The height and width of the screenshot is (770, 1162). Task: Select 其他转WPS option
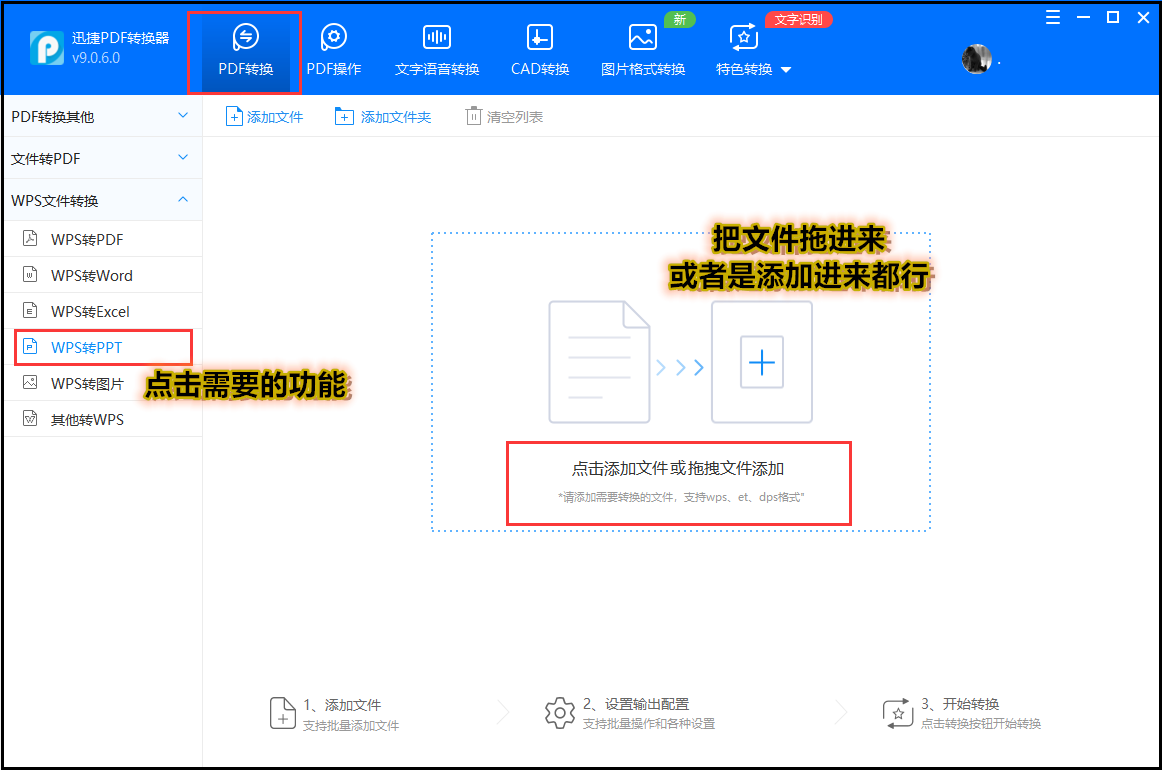point(102,419)
